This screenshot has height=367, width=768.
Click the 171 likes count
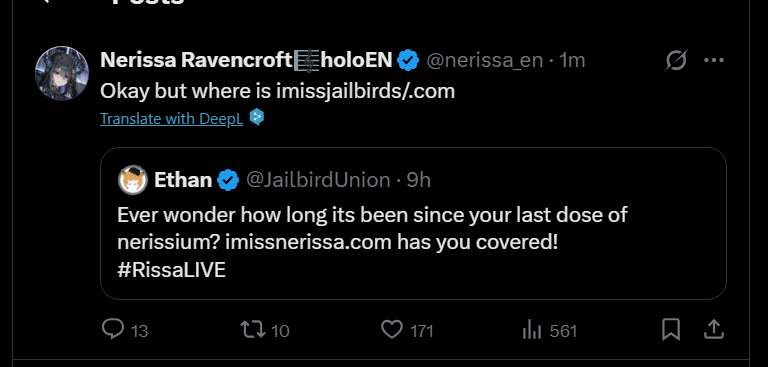point(422,332)
